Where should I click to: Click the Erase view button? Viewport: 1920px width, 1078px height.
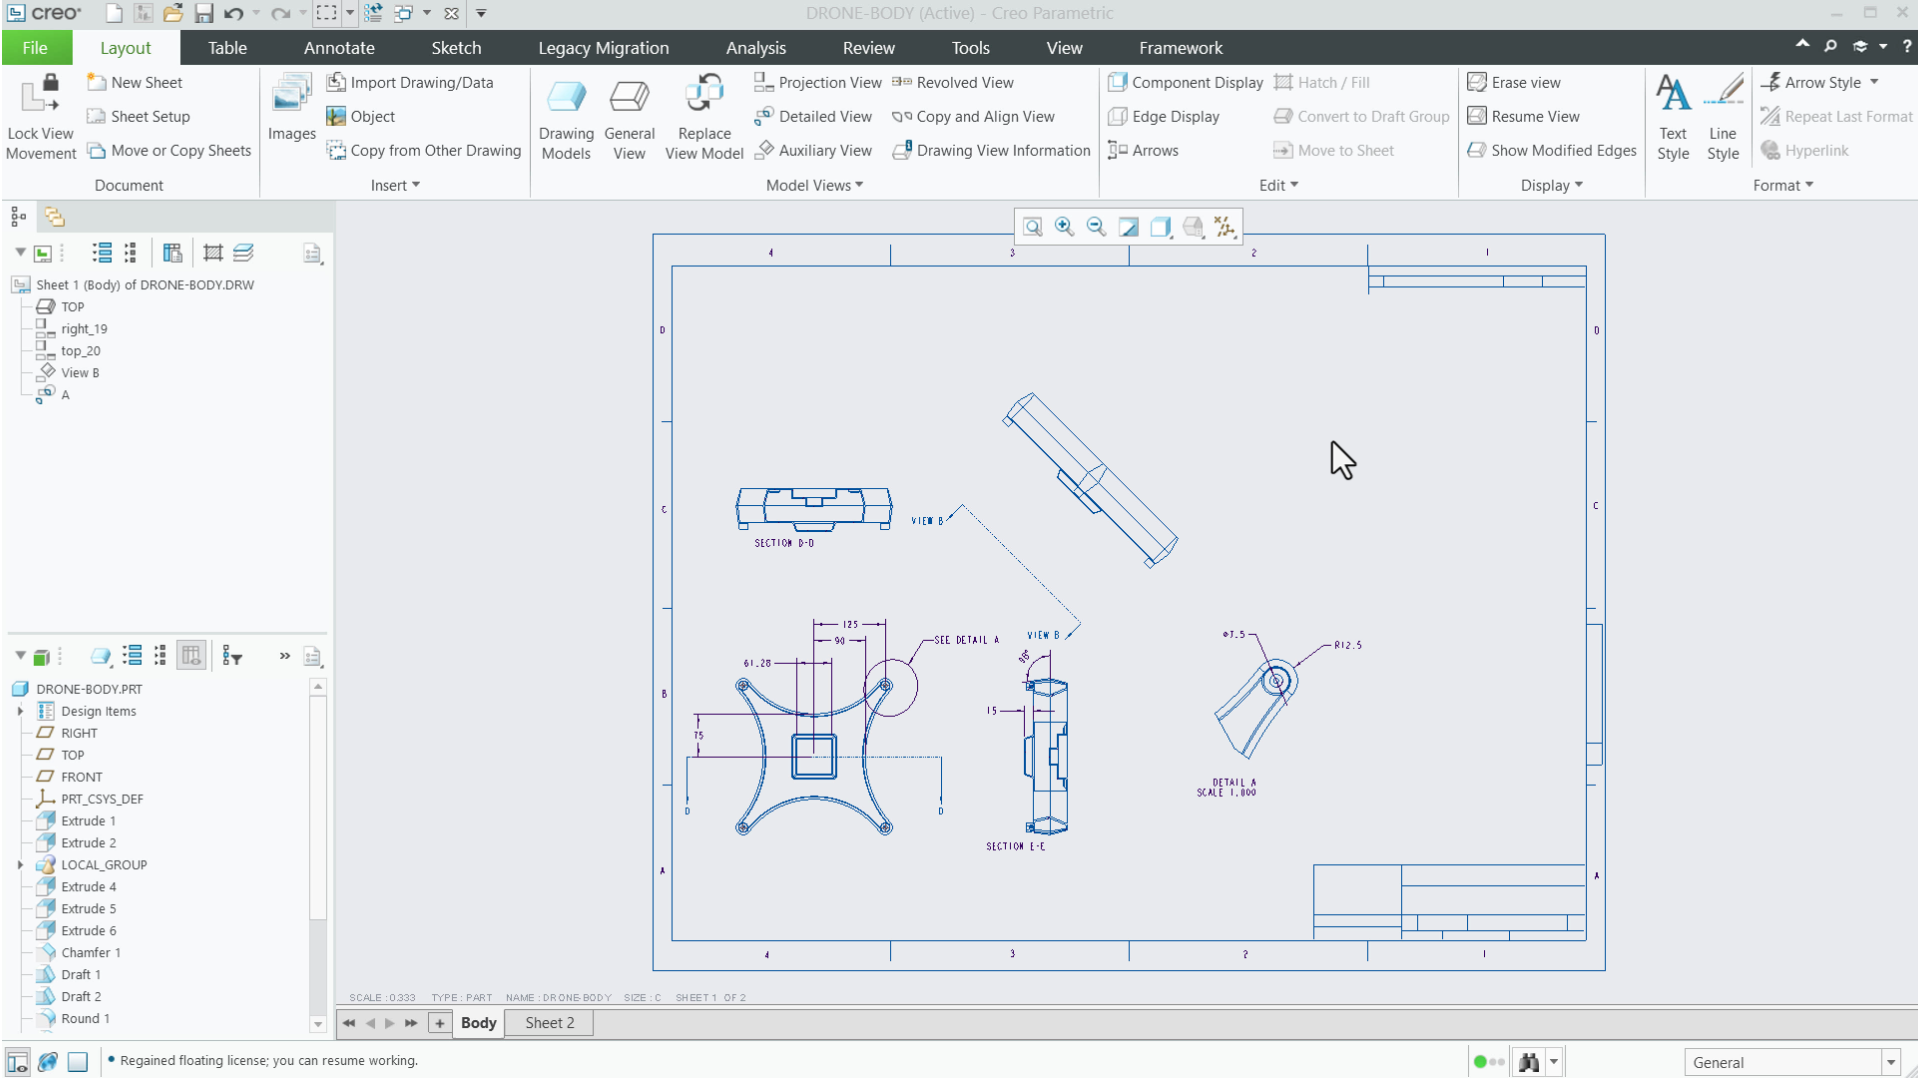(x=1514, y=82)
